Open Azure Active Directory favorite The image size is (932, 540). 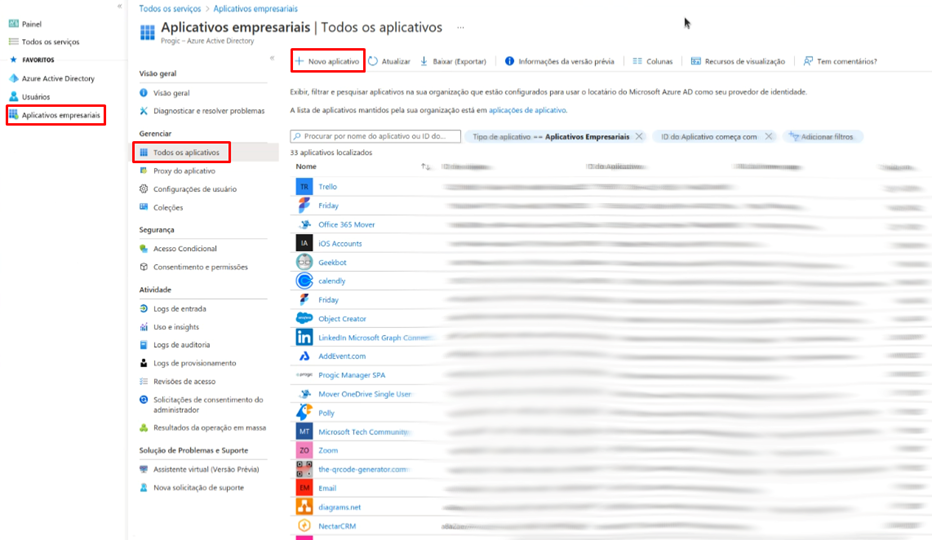pyautogui.click(x=58, y=79)
